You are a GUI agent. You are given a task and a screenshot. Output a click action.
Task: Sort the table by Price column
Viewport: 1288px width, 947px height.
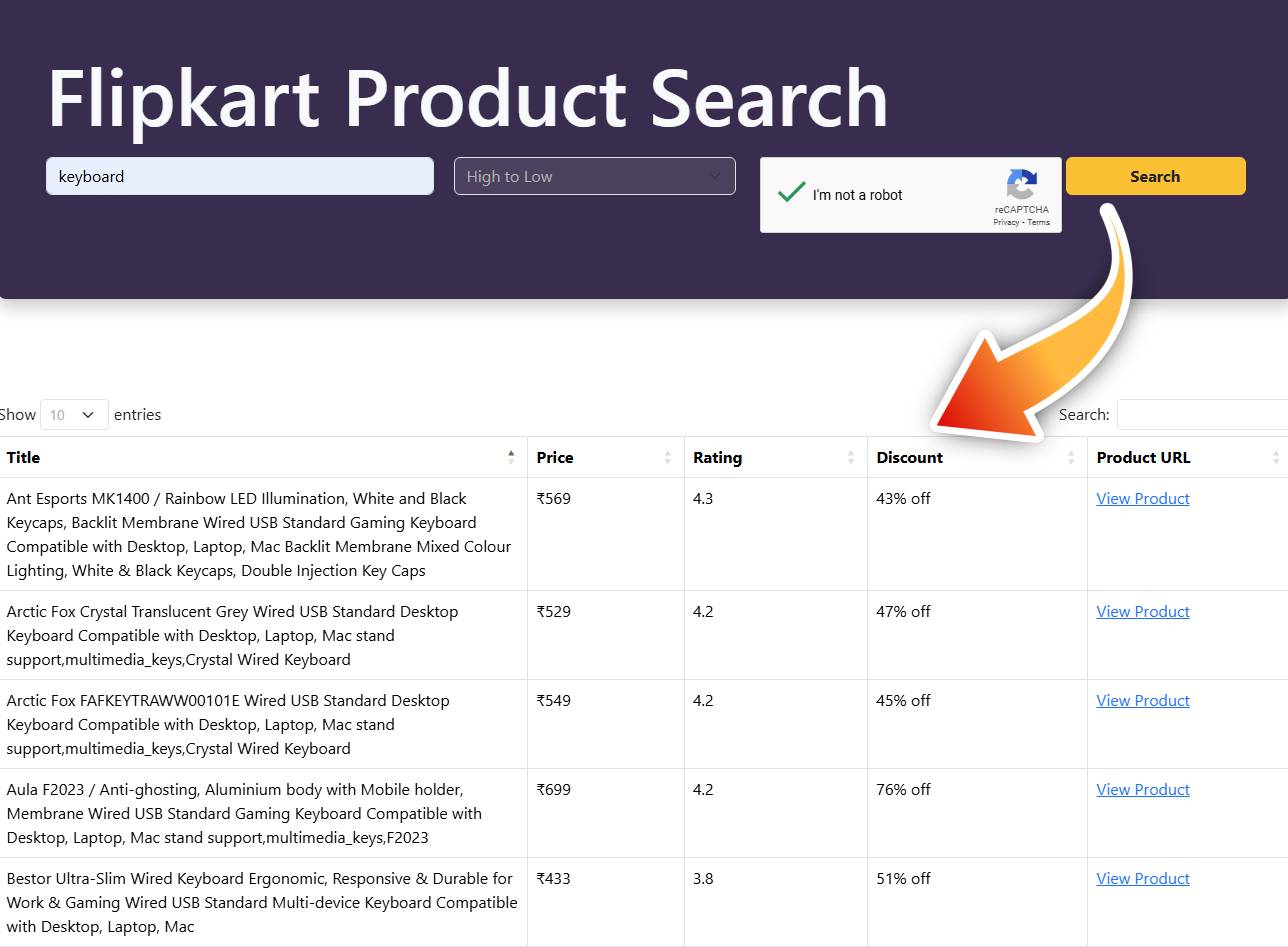click(x=606, y=457)
